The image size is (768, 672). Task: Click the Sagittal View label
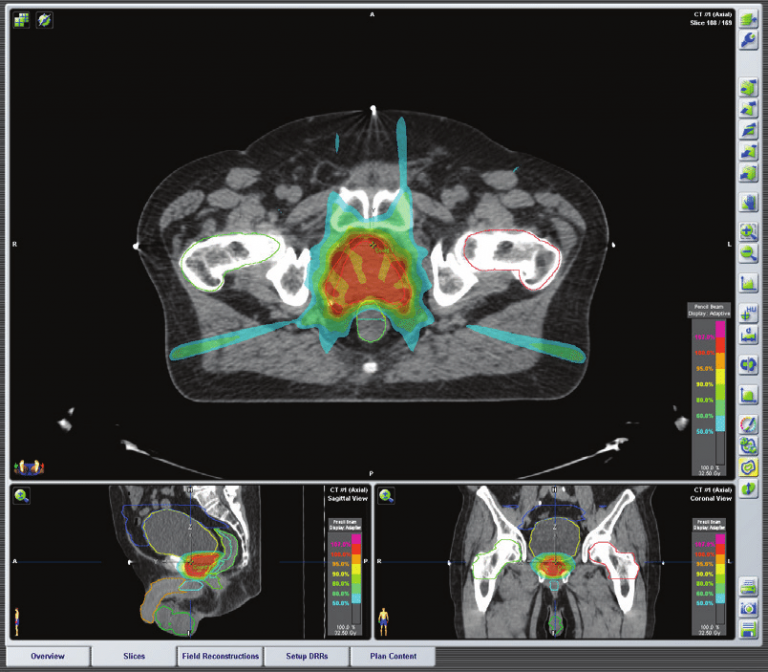347,499
